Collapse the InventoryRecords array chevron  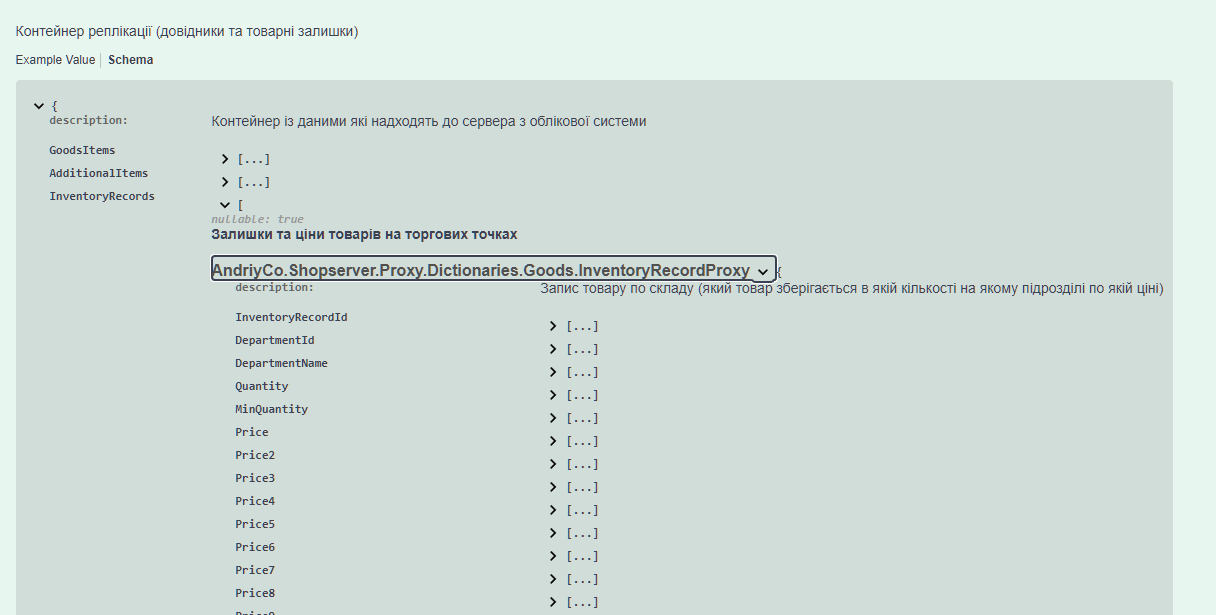coord(226,205)
